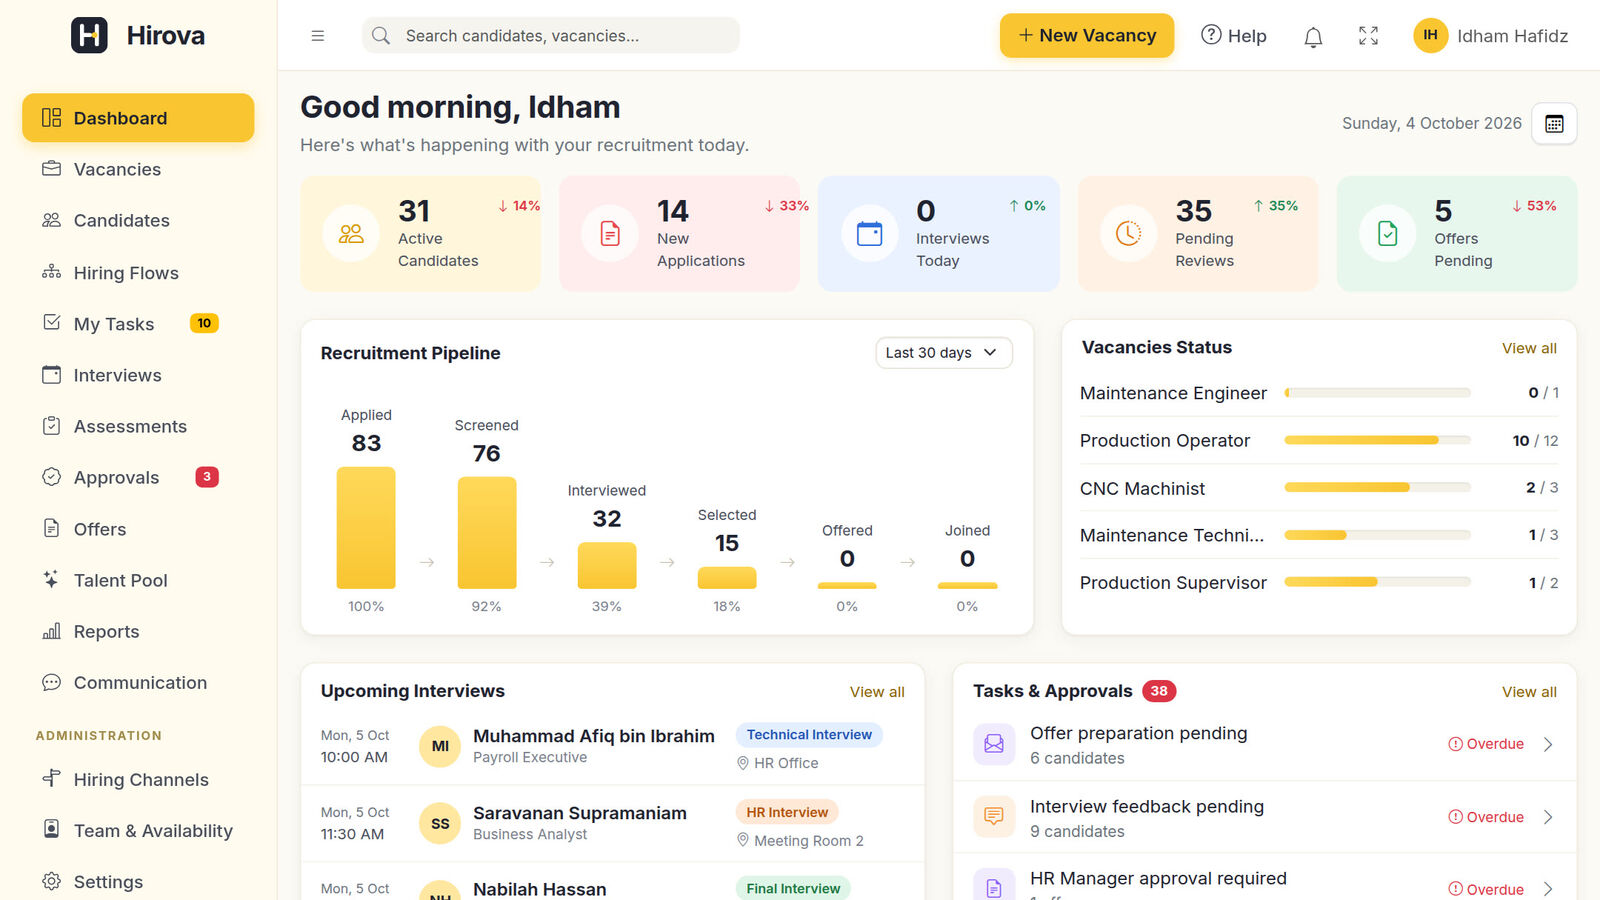This screenshot has height=900, width=1600.
Task: Expand Interview feedback pending row chevron
Action: point(1548,817)
